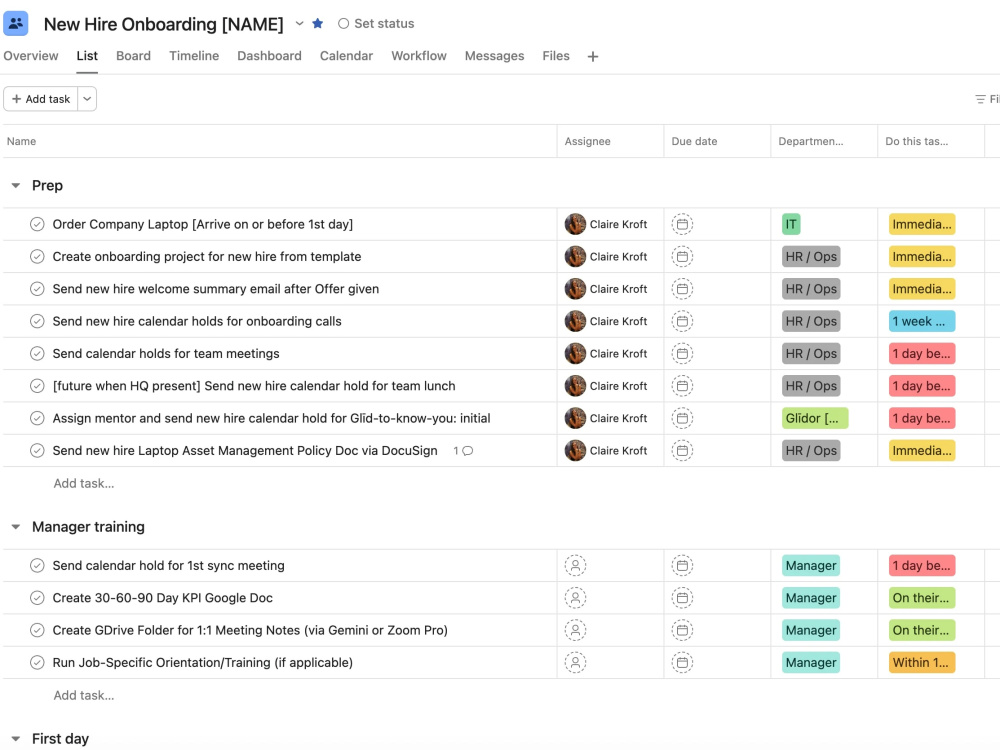
Task: Open Send calendar holds for team meetings task
Action: [166, 353]
